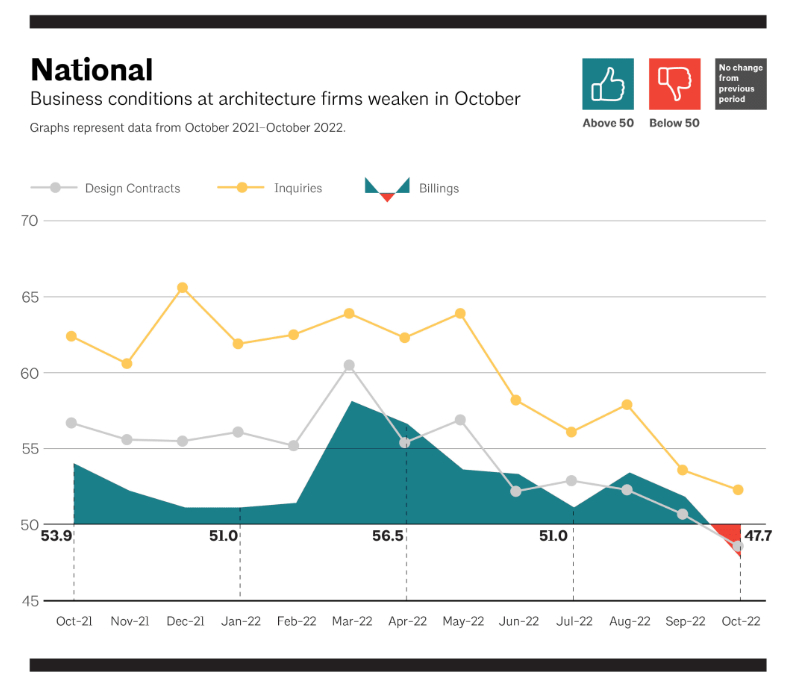Select the Inquiries data point for Oct-22
This screenshot has height=685, width=796.
pyautogui.click(x=738, y=490)
